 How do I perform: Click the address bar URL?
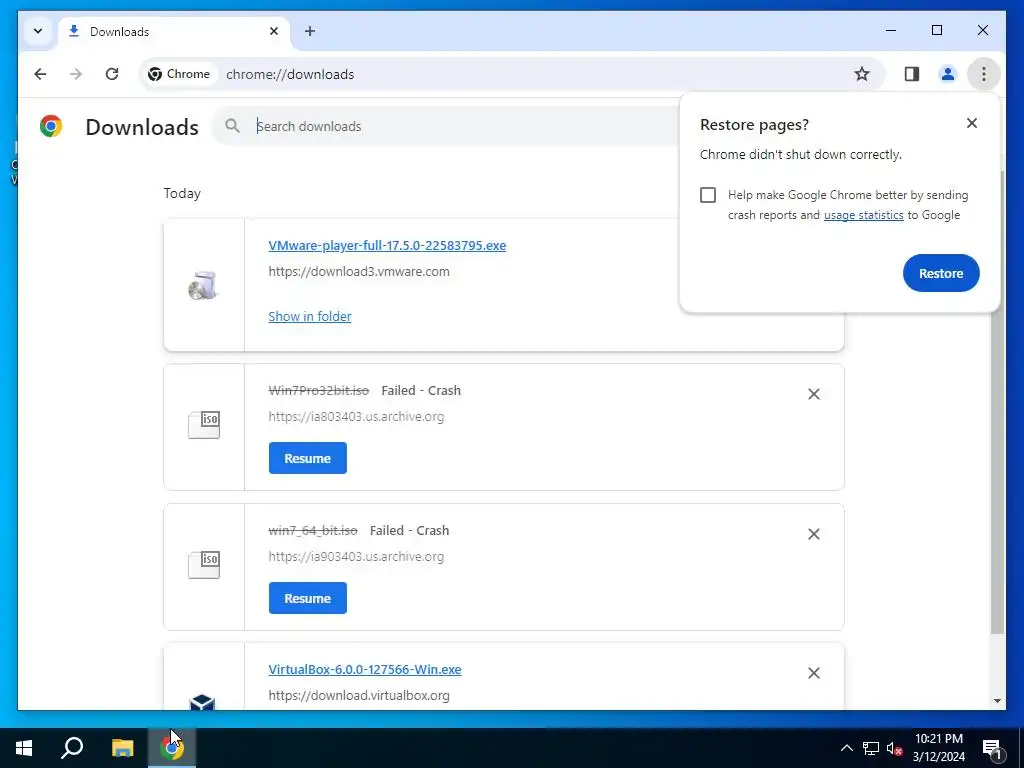click(290, 74)
